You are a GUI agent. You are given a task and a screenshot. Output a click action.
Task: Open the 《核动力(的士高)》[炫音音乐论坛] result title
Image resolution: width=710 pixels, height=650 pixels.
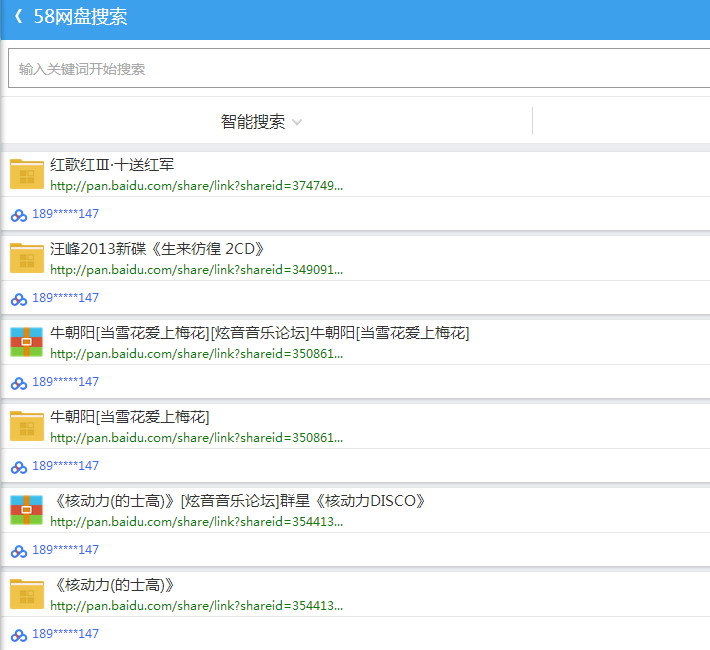click(x=238, y=501)
